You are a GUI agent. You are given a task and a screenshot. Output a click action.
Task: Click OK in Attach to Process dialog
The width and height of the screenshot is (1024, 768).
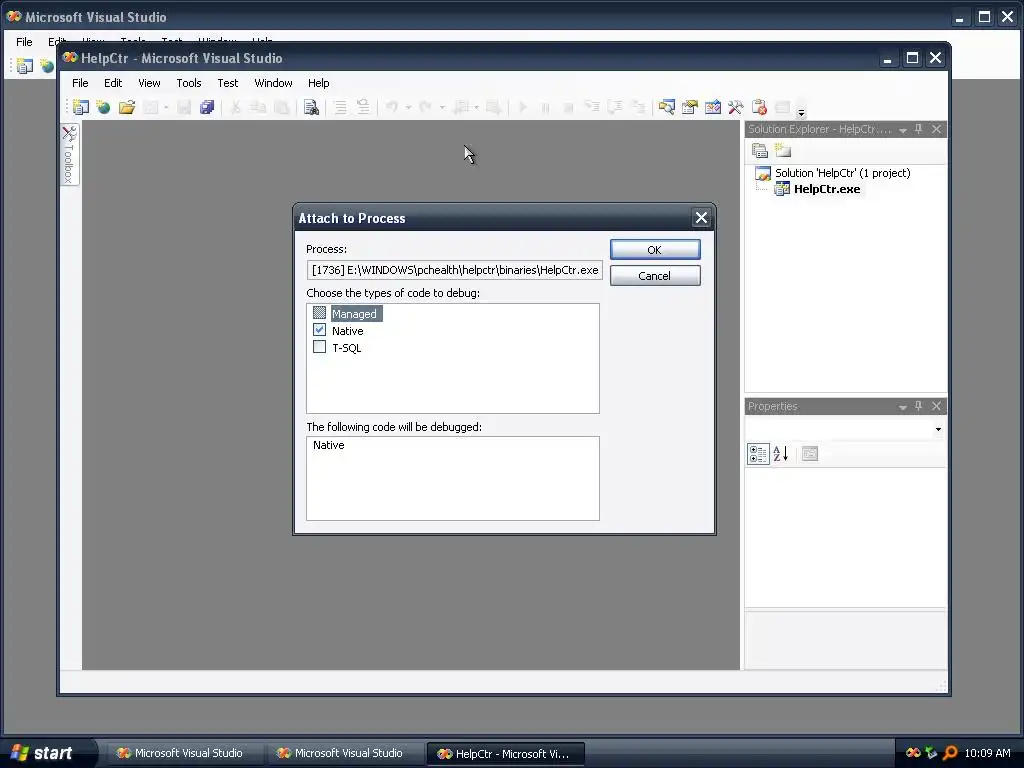click(655, 249)
